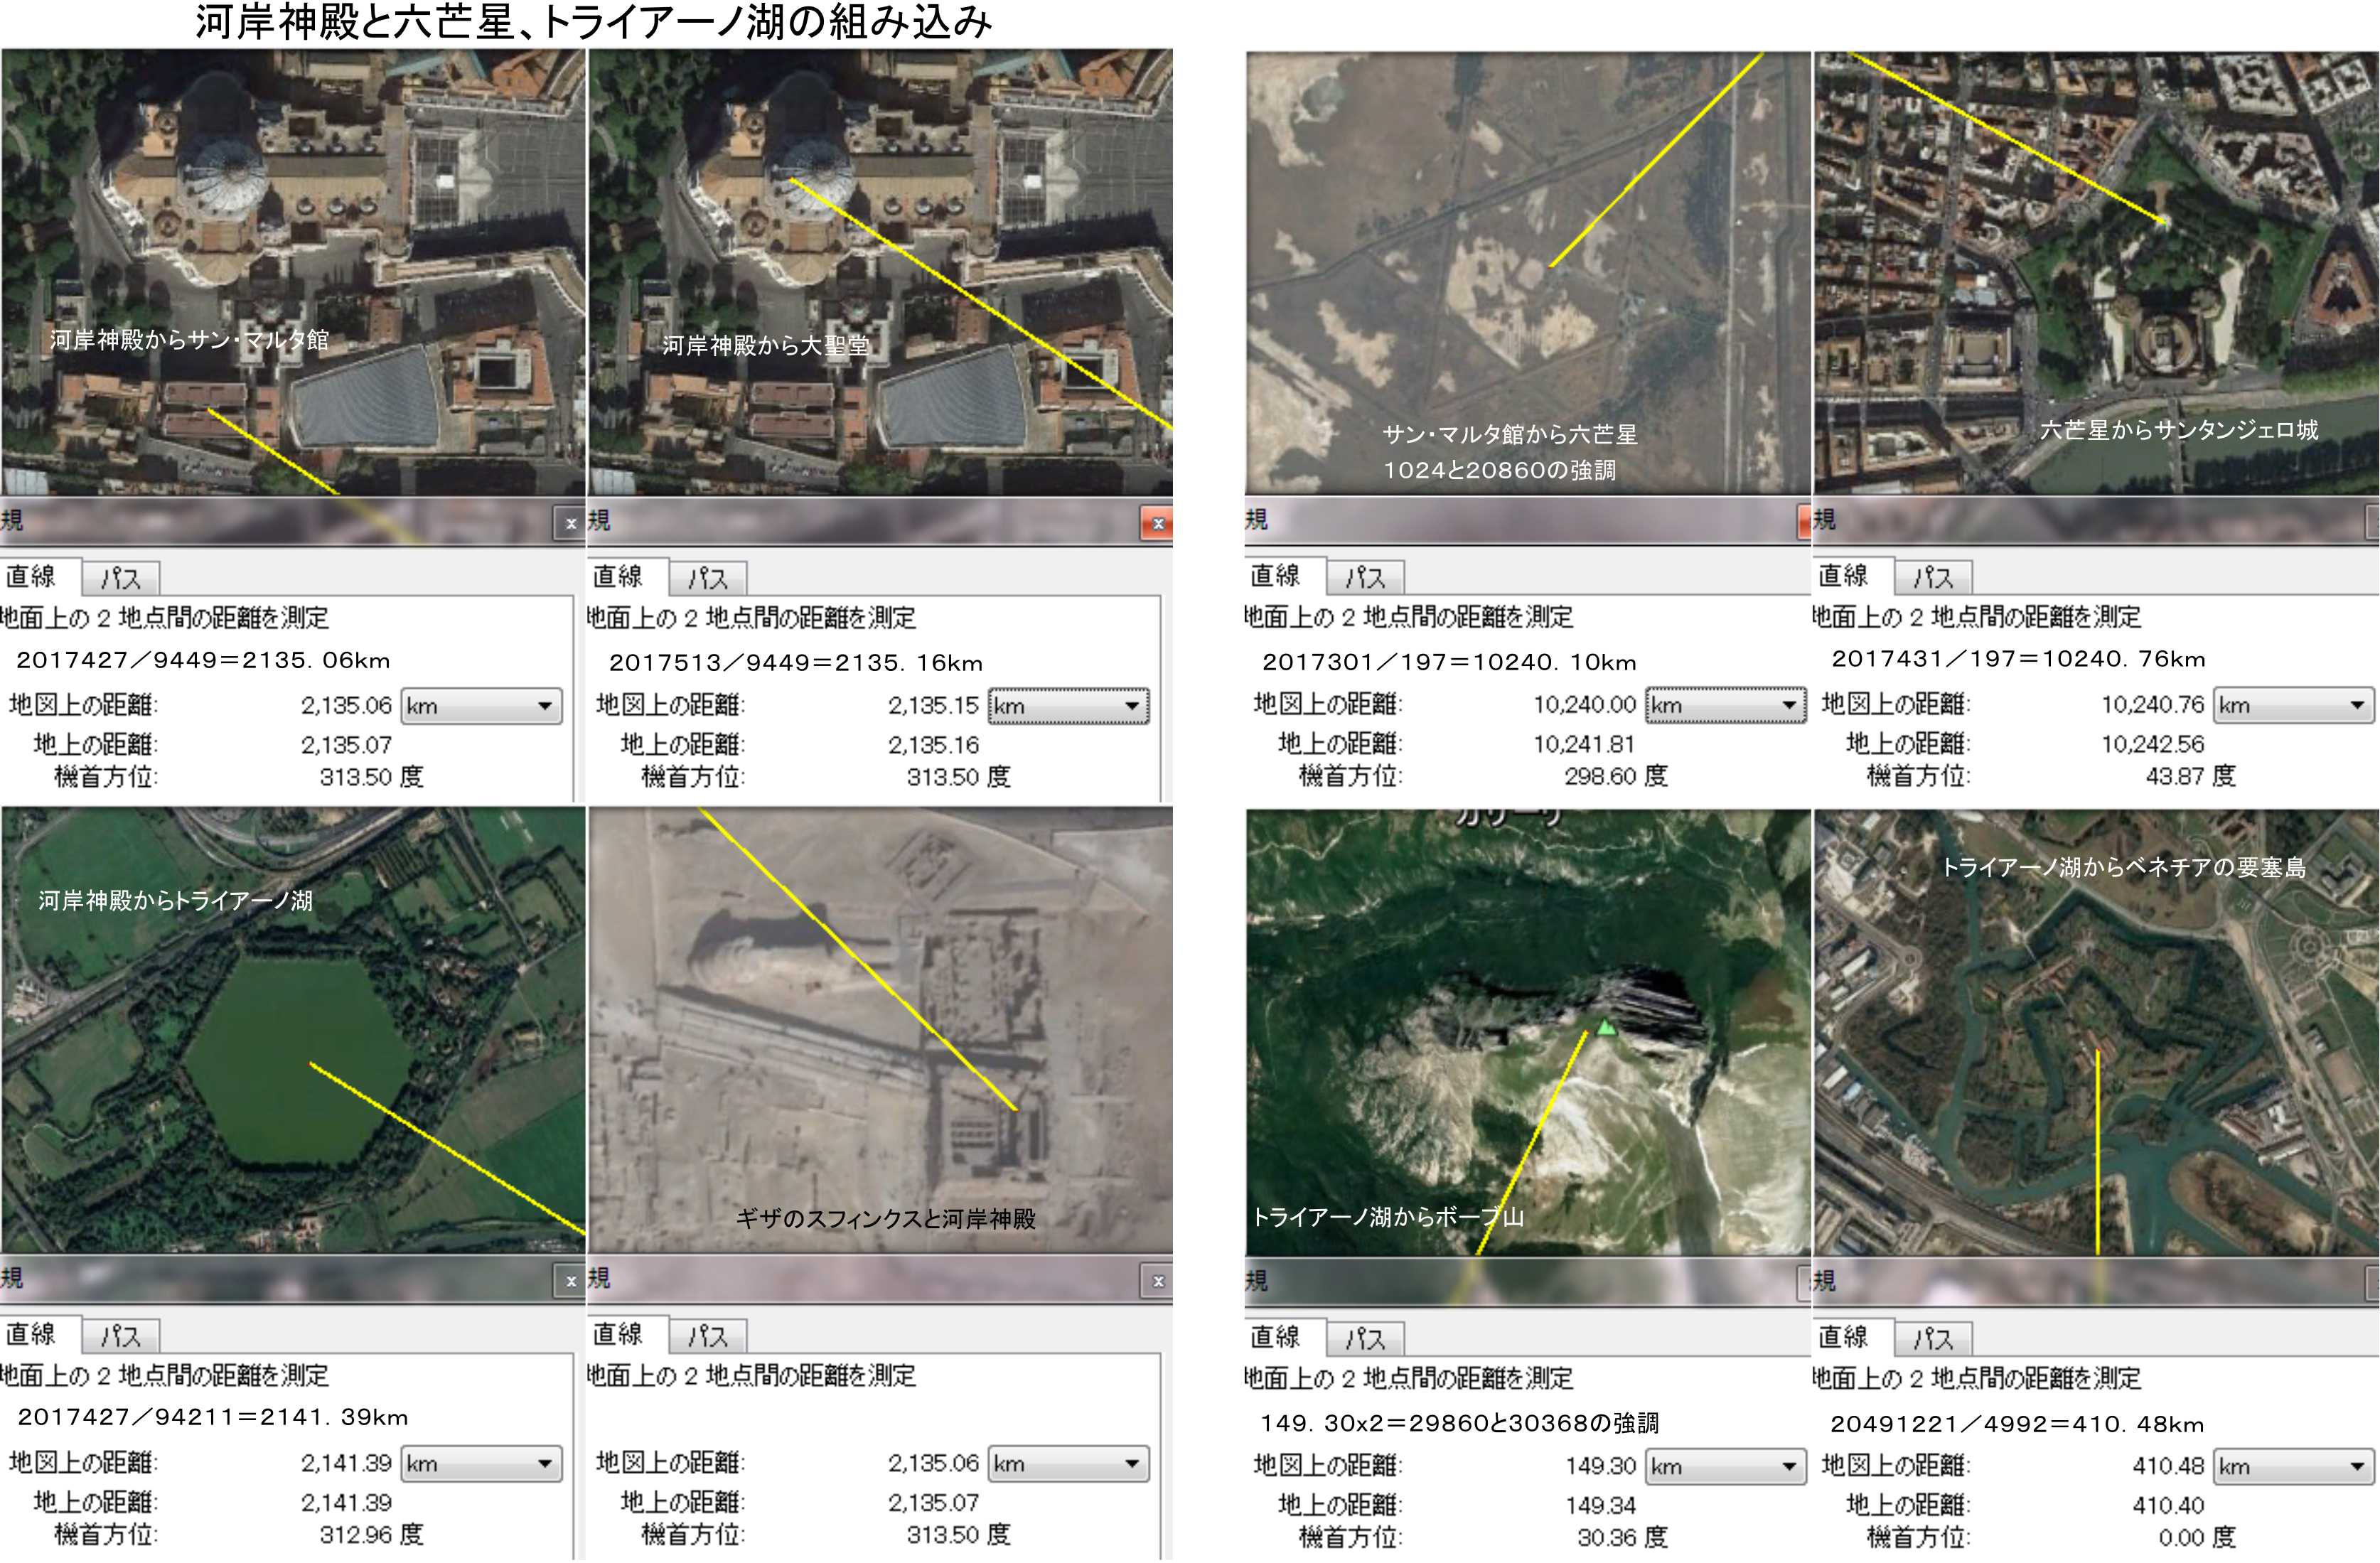
Task: Select 直線 tab in the 2,141.39 km panel
Action: click(30, 1334)
